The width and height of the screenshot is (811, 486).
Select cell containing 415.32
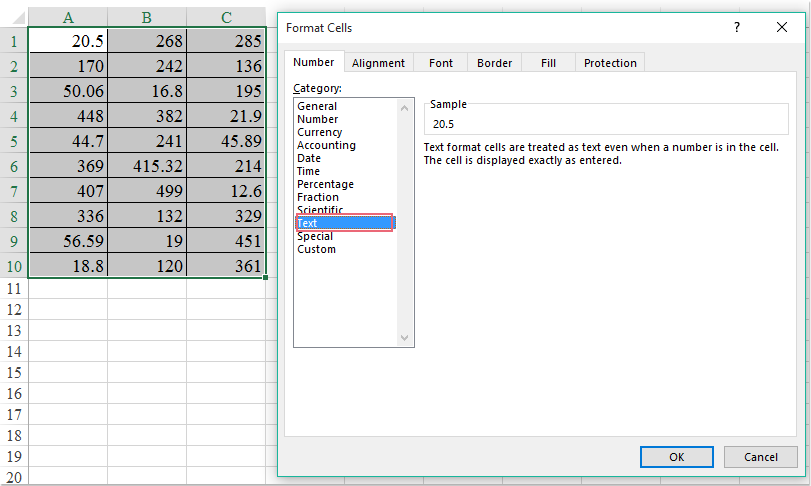coord(146,166)
